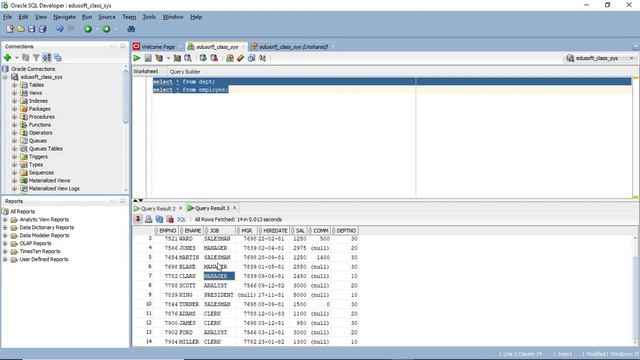Click the Save icon in main toolbar

[31, 29]
